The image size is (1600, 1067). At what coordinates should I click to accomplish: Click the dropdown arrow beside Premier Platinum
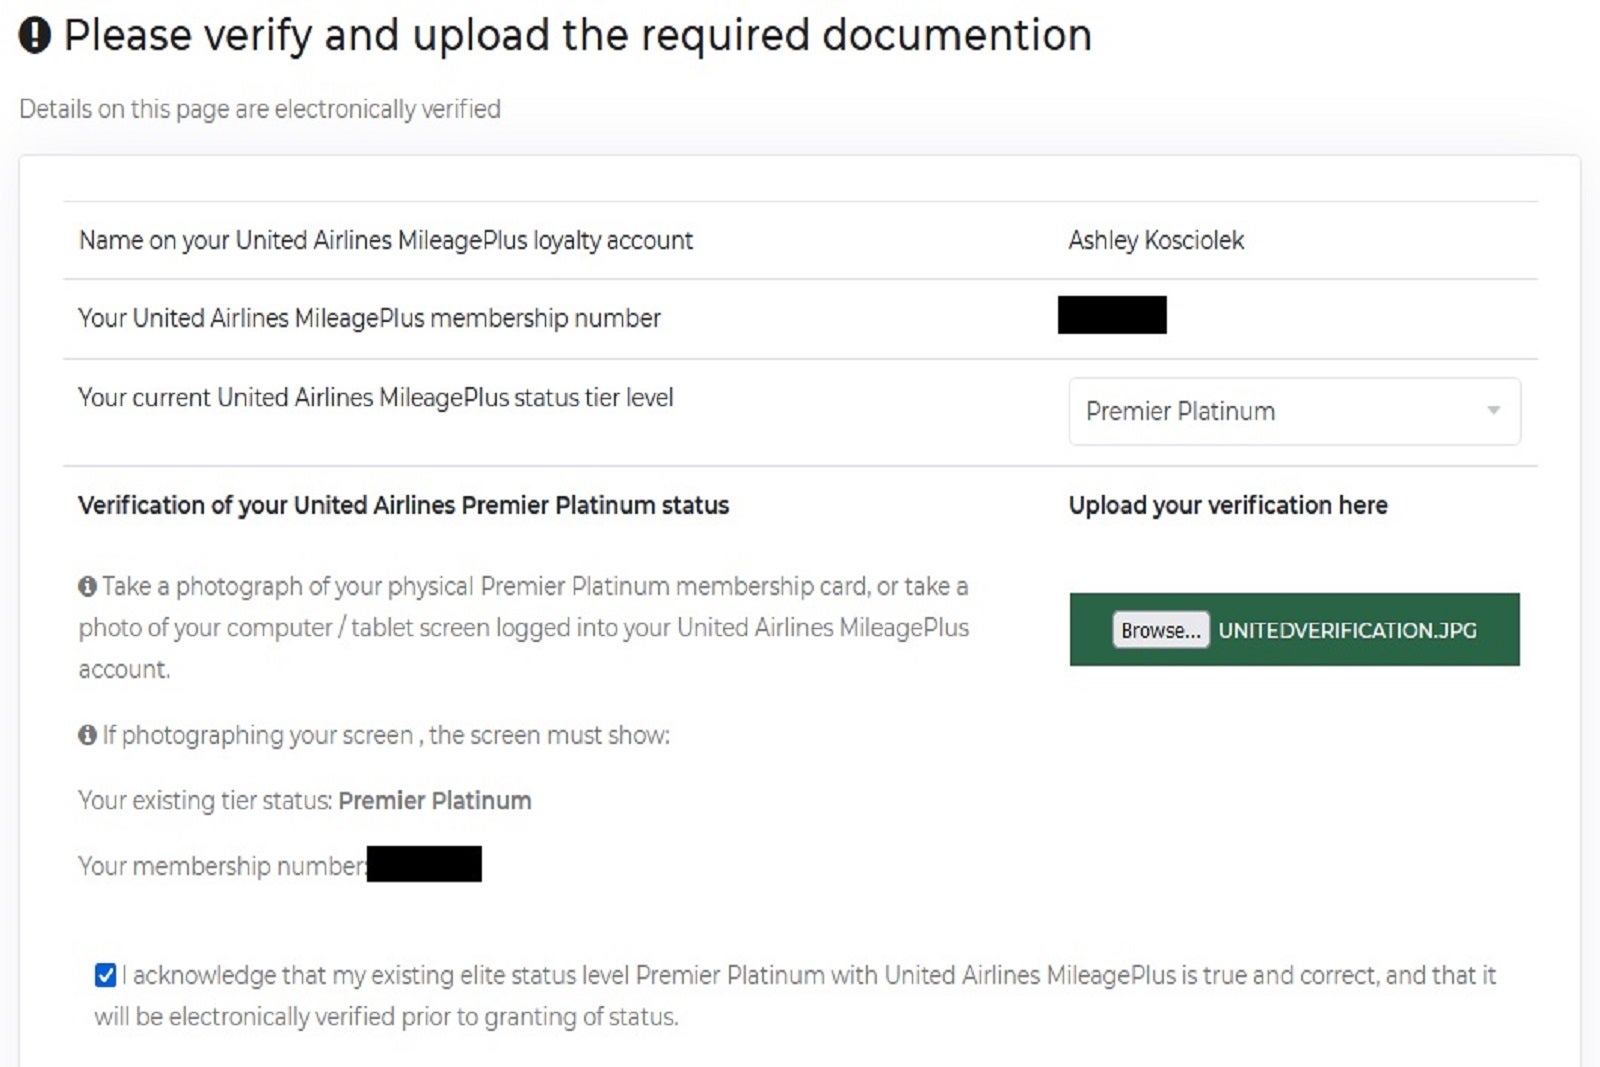click(1493, 411)
